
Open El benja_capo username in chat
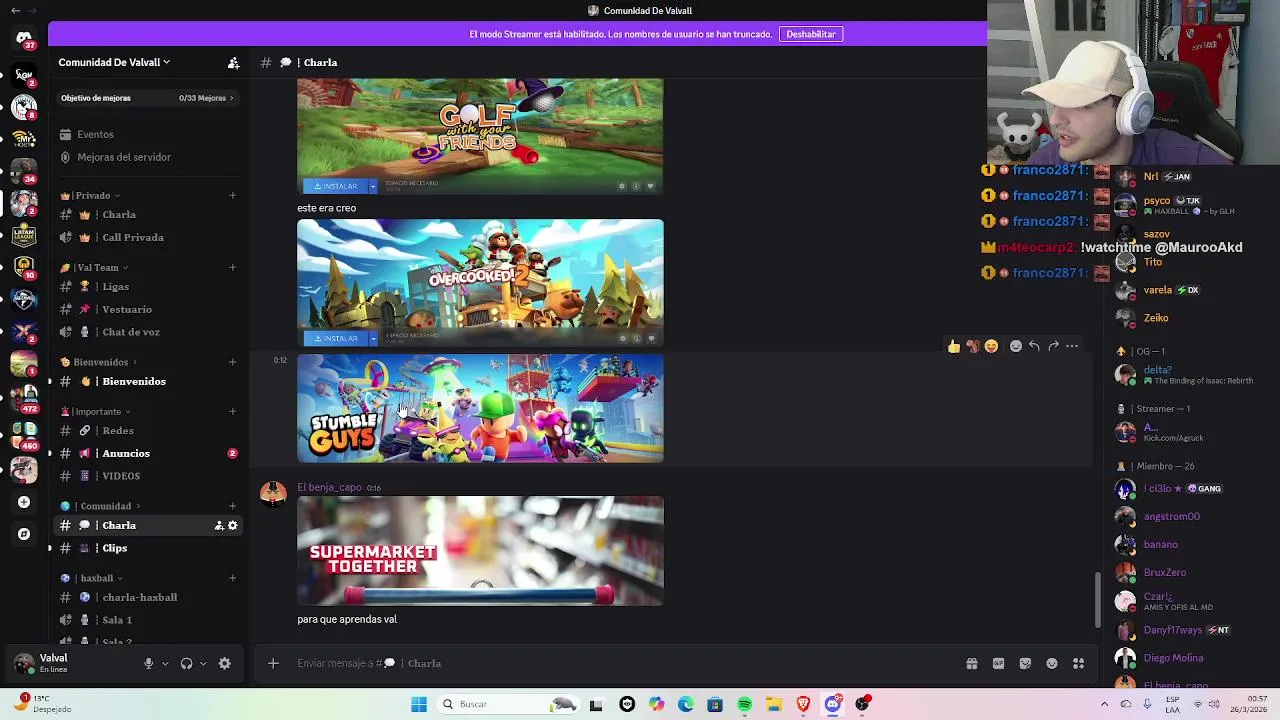click(x=329, y=487)
